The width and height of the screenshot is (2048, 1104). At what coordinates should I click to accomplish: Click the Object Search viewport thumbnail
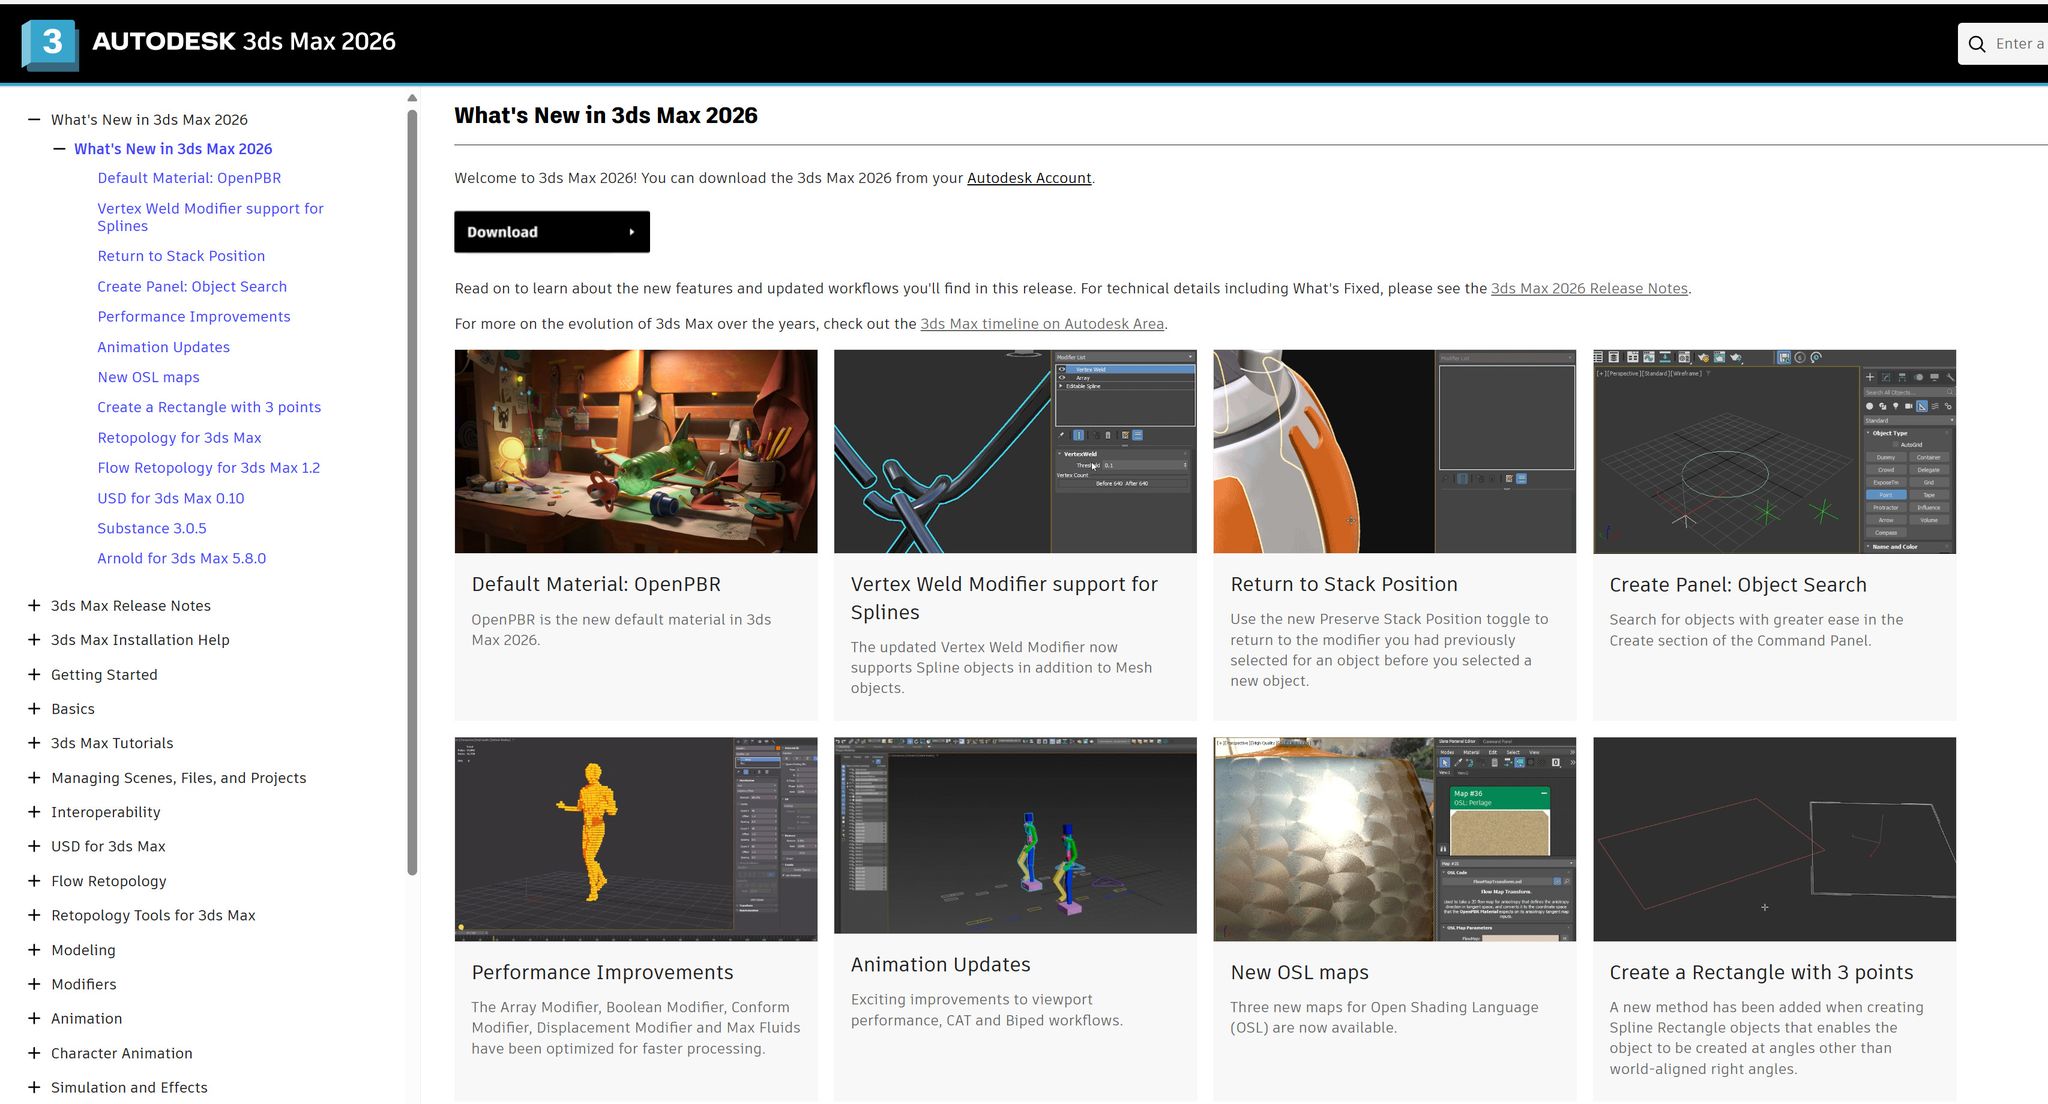(x=1774, y=451)
